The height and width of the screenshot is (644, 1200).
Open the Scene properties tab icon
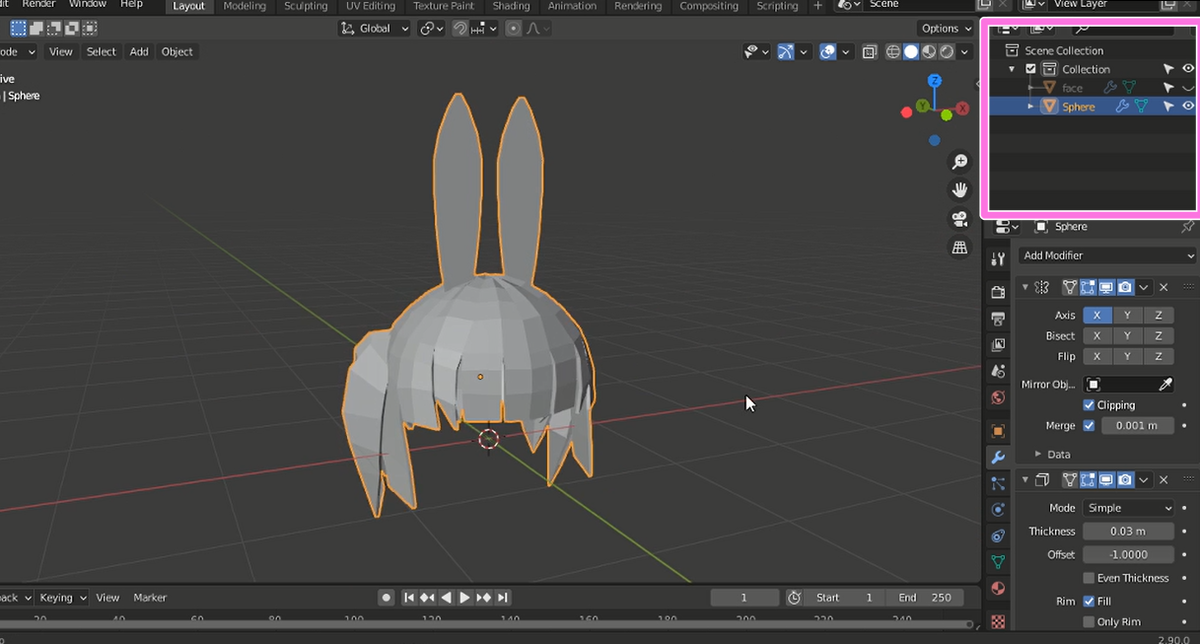click(997, 371)
